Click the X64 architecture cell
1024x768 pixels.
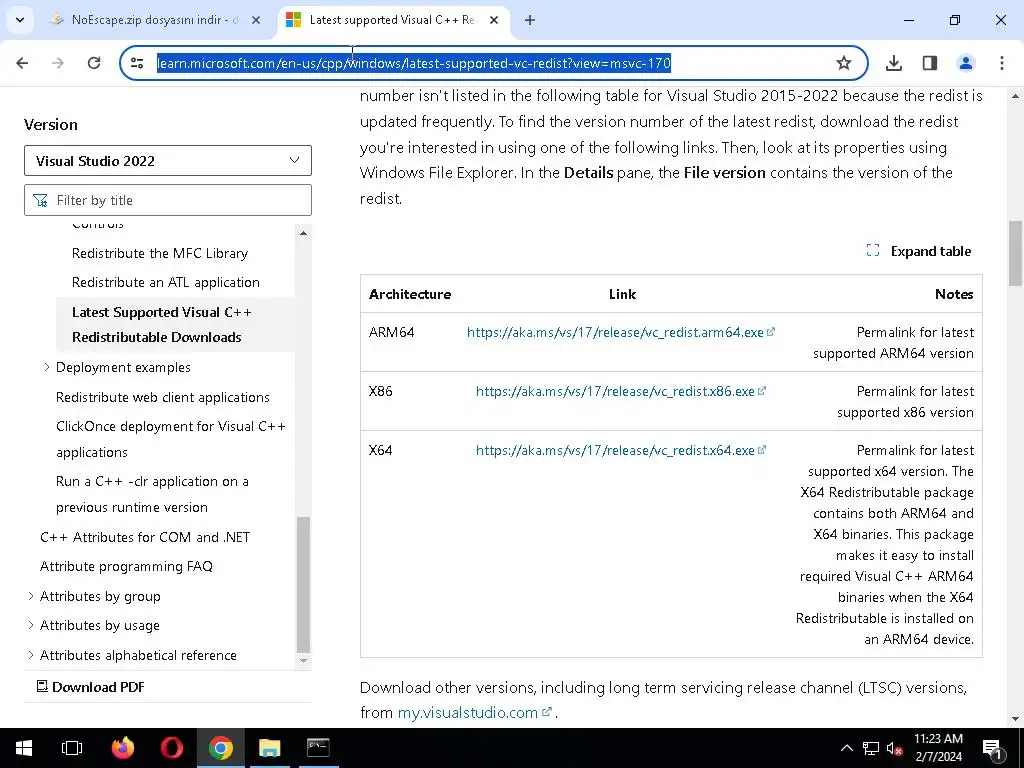click(381, 450)
